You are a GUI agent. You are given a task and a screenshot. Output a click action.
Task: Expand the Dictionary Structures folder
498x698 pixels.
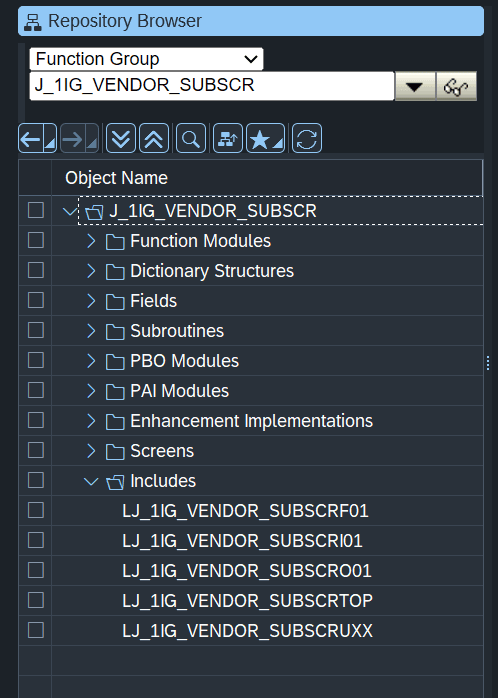[91, 271]
